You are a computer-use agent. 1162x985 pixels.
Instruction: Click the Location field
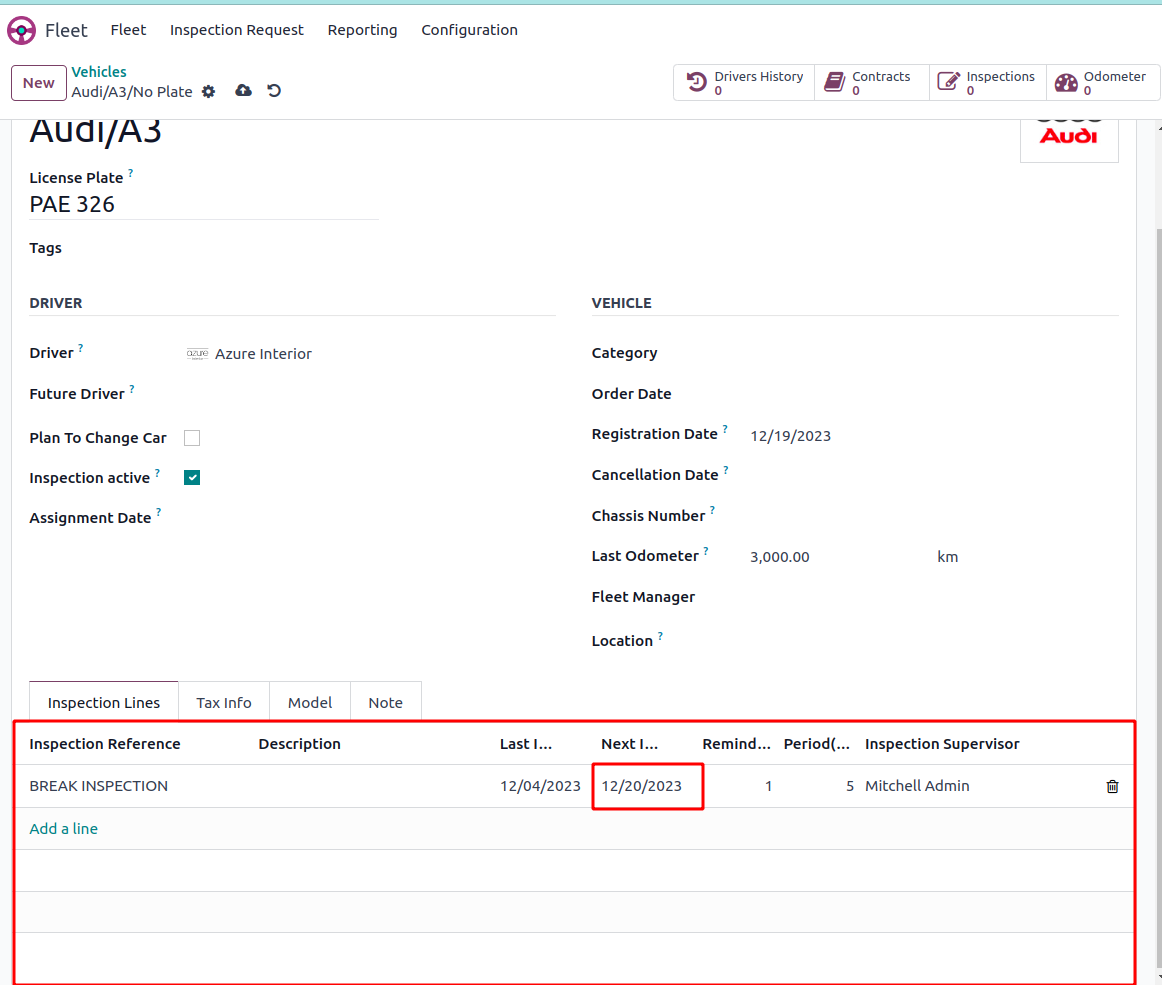tap(933, 641)
